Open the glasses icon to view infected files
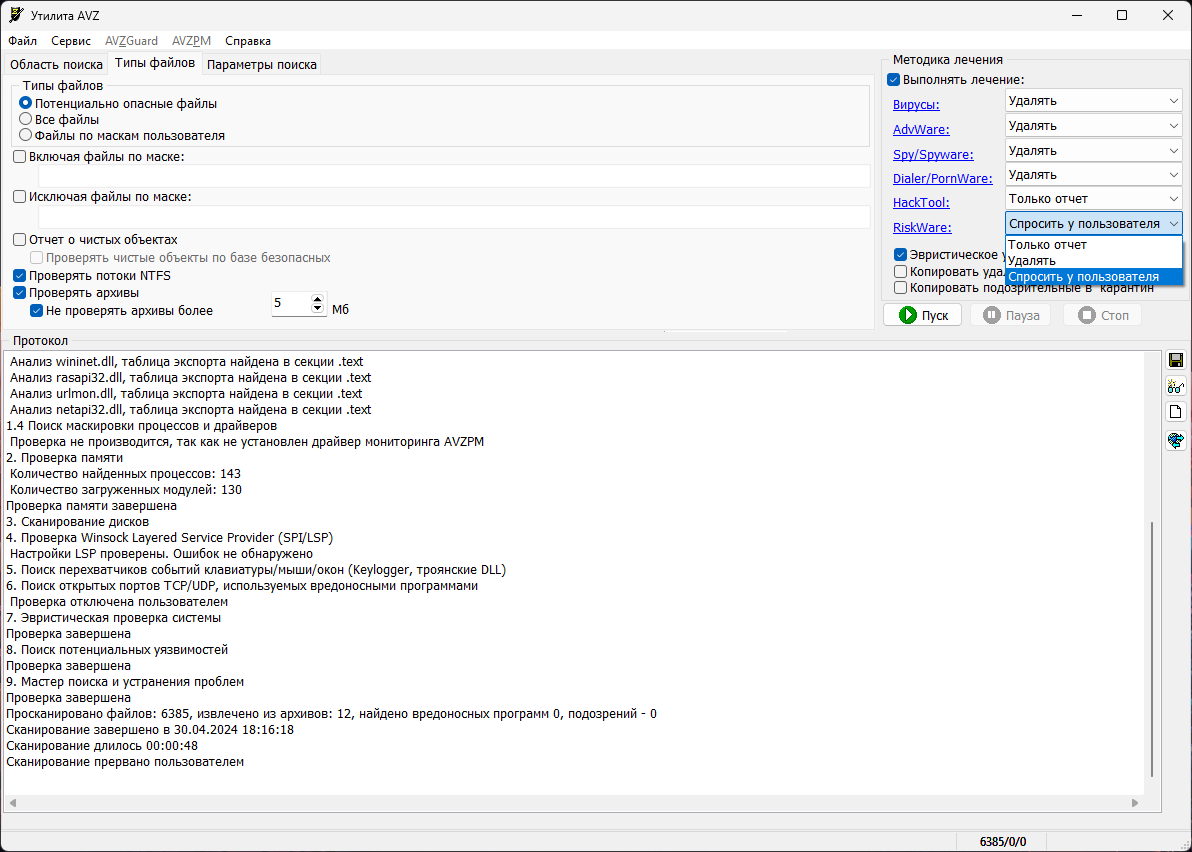The width and height of the screenshot is (1192, 852). tap(1175, 387)
